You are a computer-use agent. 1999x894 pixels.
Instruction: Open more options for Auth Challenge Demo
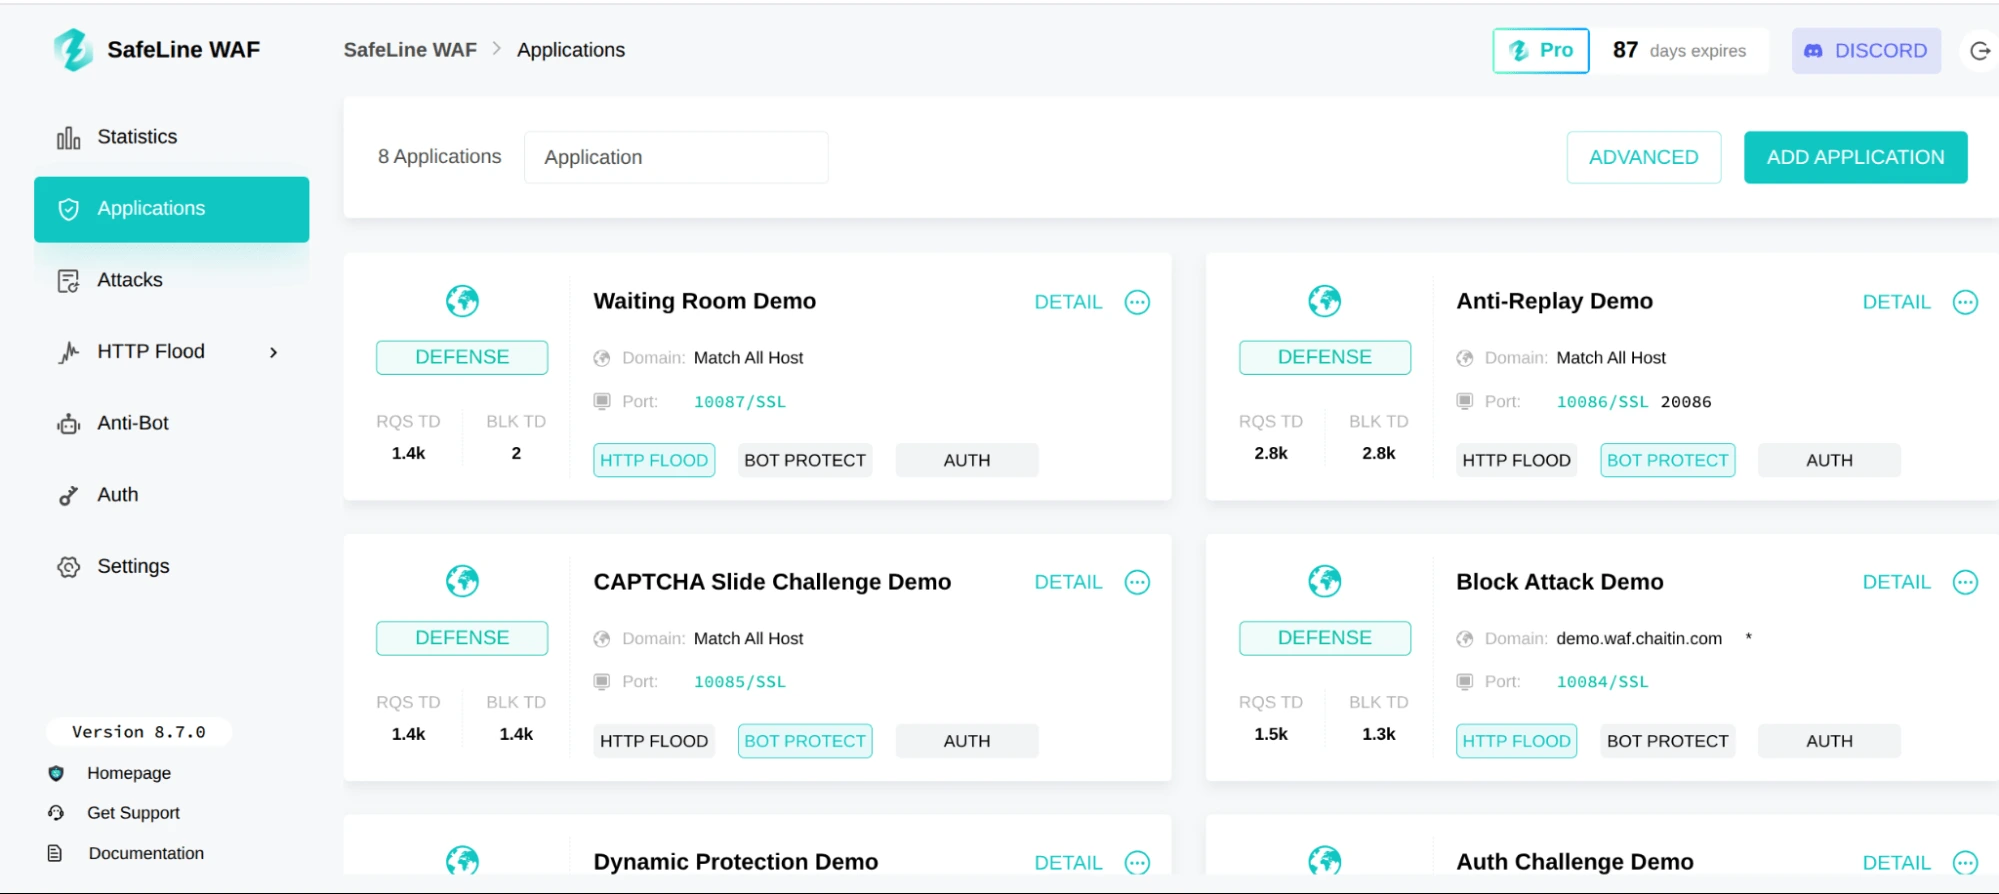pos(1965,862)
